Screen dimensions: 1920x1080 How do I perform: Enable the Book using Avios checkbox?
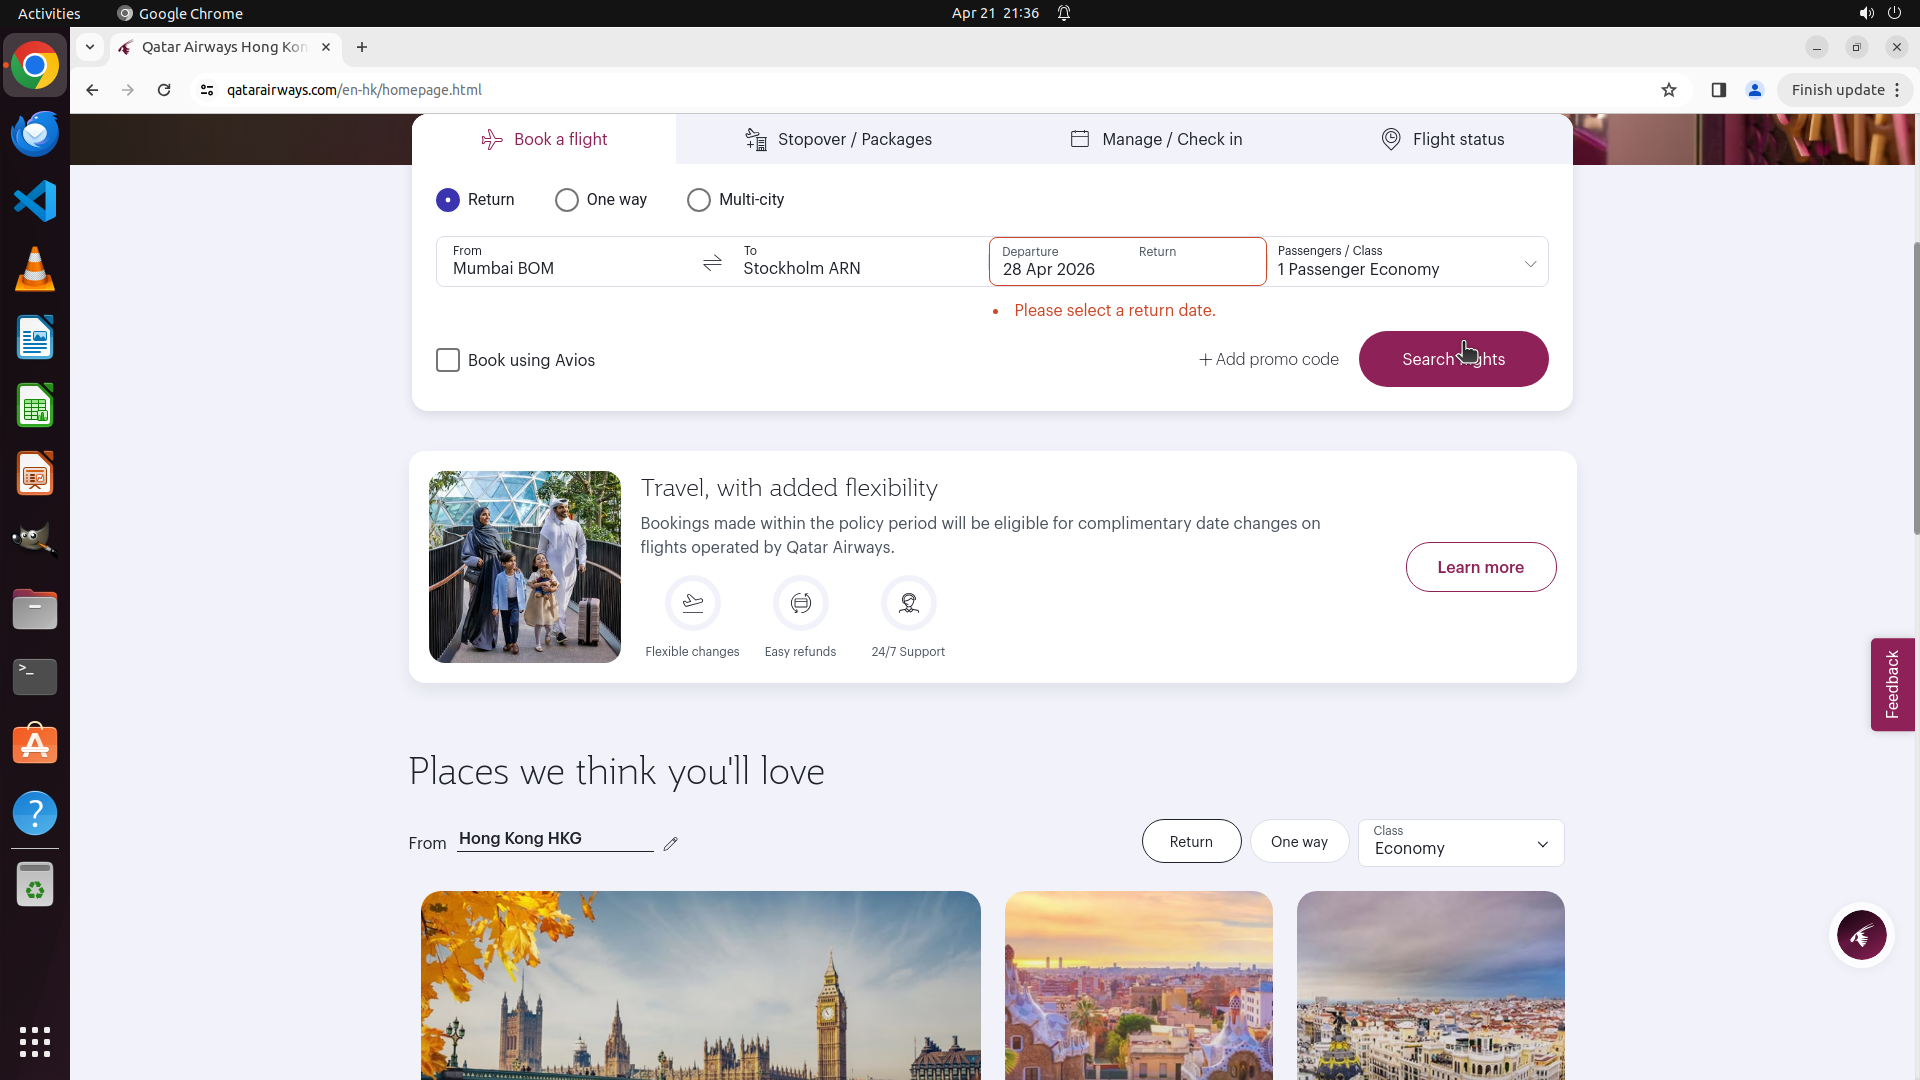pyautogui.click(x=448, y=360)
